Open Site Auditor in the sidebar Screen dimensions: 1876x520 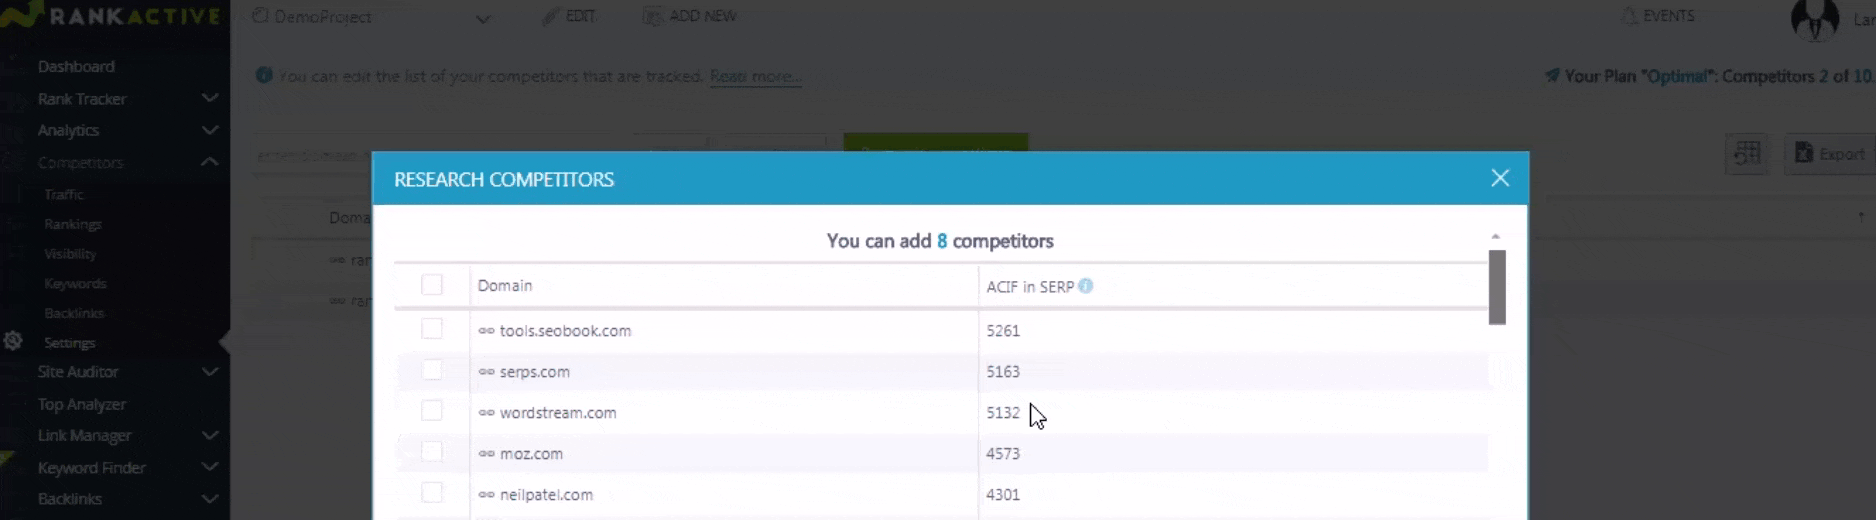pos(78,372)
